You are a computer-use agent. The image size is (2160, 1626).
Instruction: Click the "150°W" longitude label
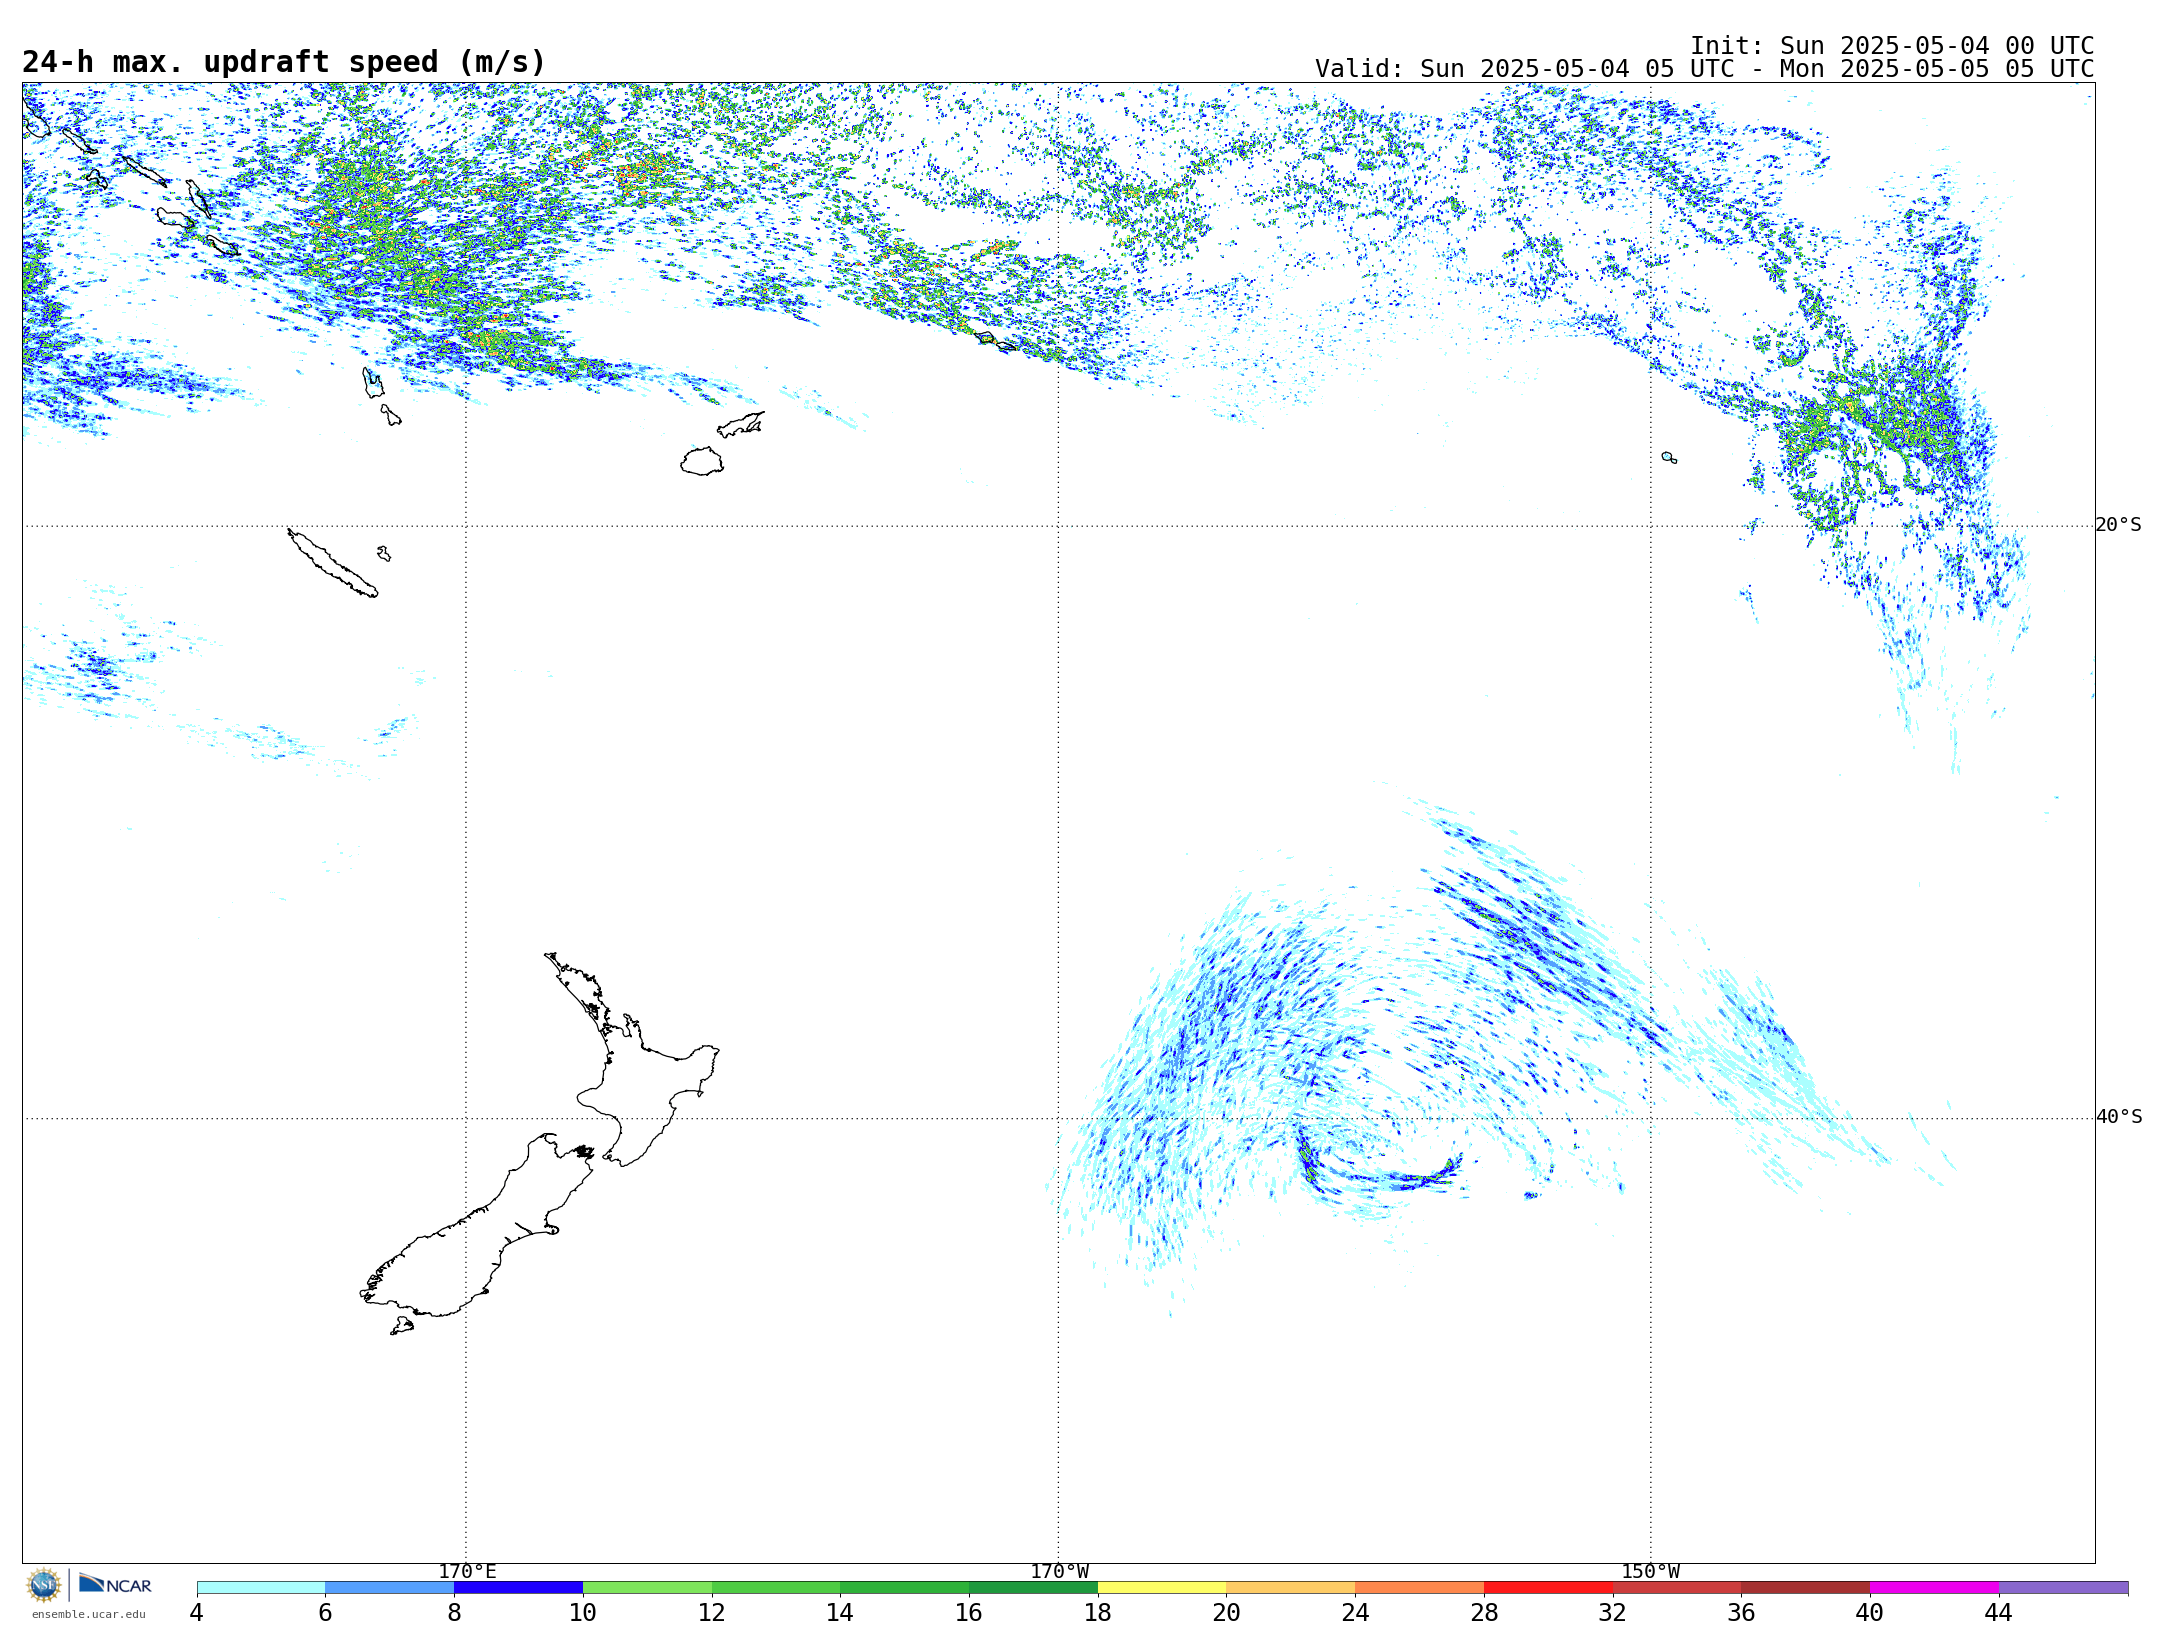tap(1650, 1572)
